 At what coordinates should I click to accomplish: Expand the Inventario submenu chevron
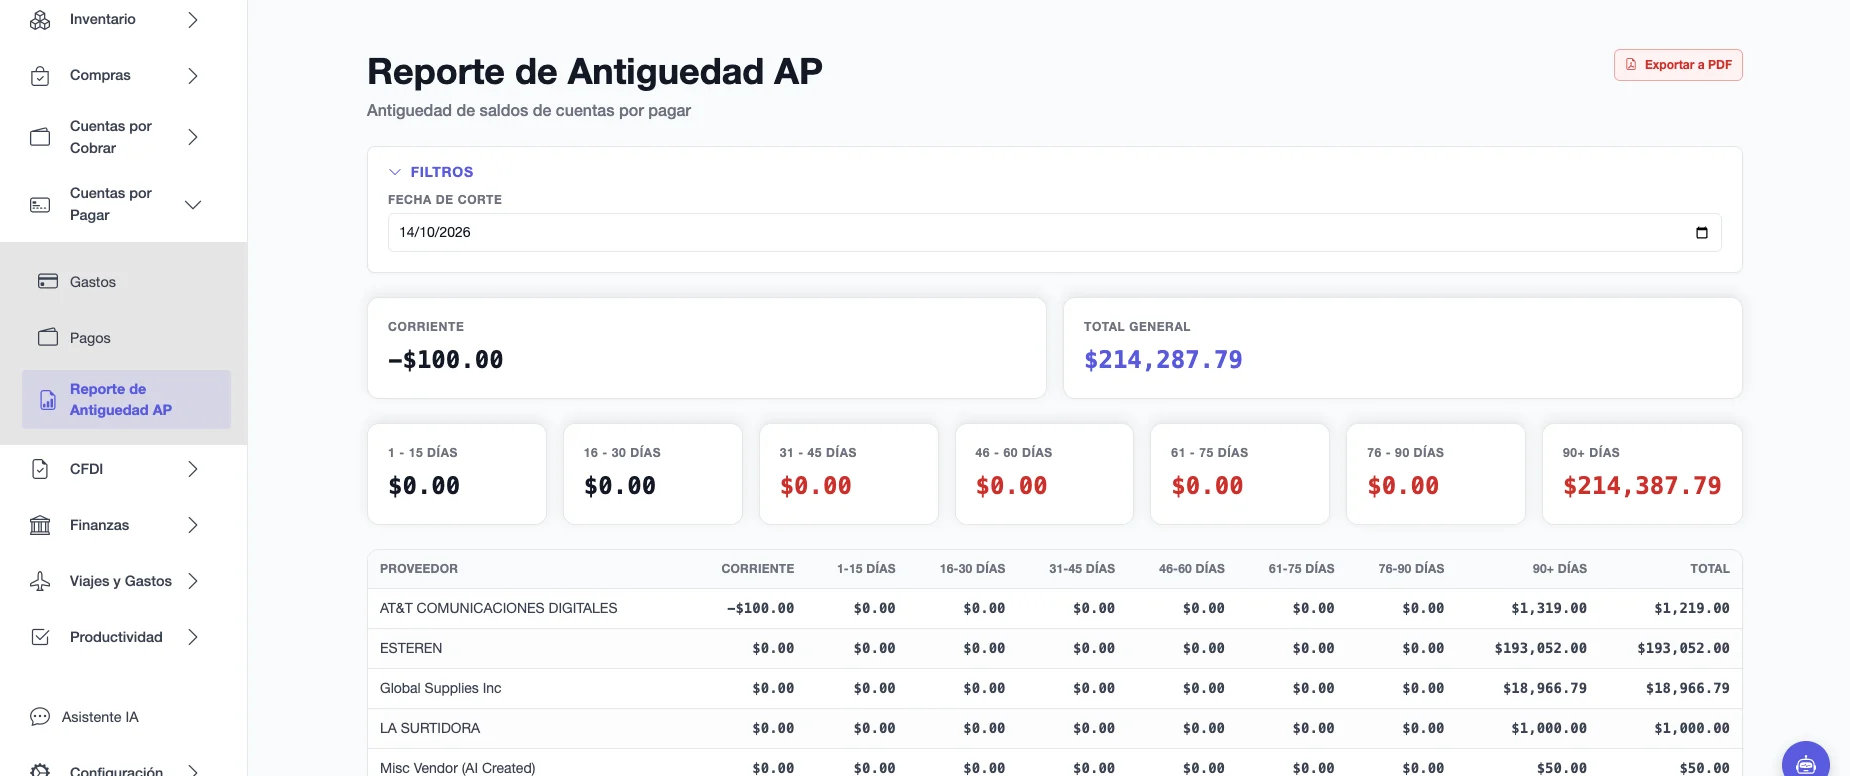pyautogui.click(x=193, y=20)
